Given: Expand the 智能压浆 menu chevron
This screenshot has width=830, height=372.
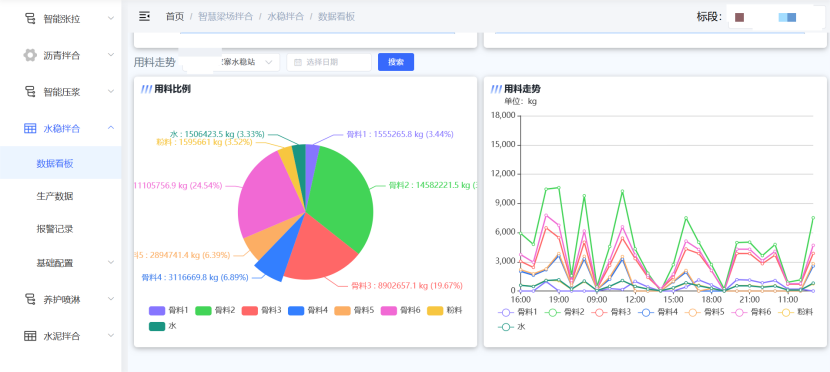Looking at the screenshot, I should tap(111, 92).
